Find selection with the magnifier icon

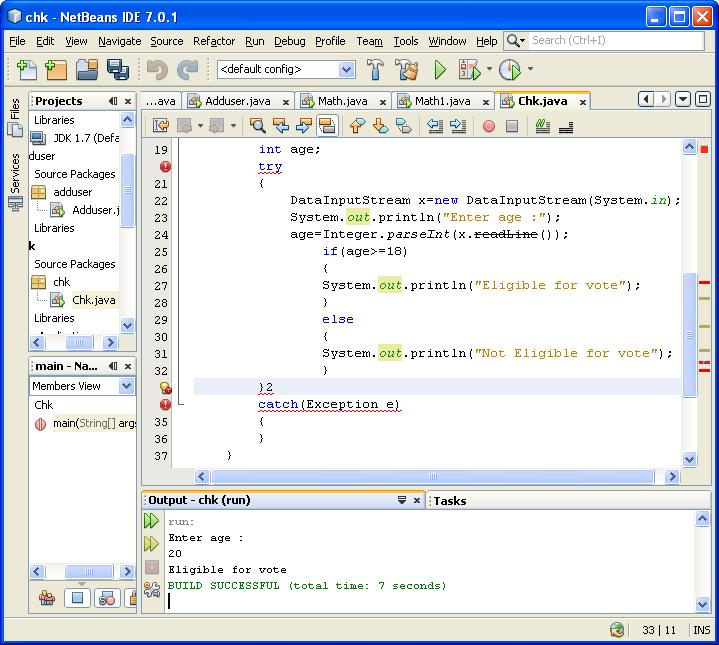(258, 126)
